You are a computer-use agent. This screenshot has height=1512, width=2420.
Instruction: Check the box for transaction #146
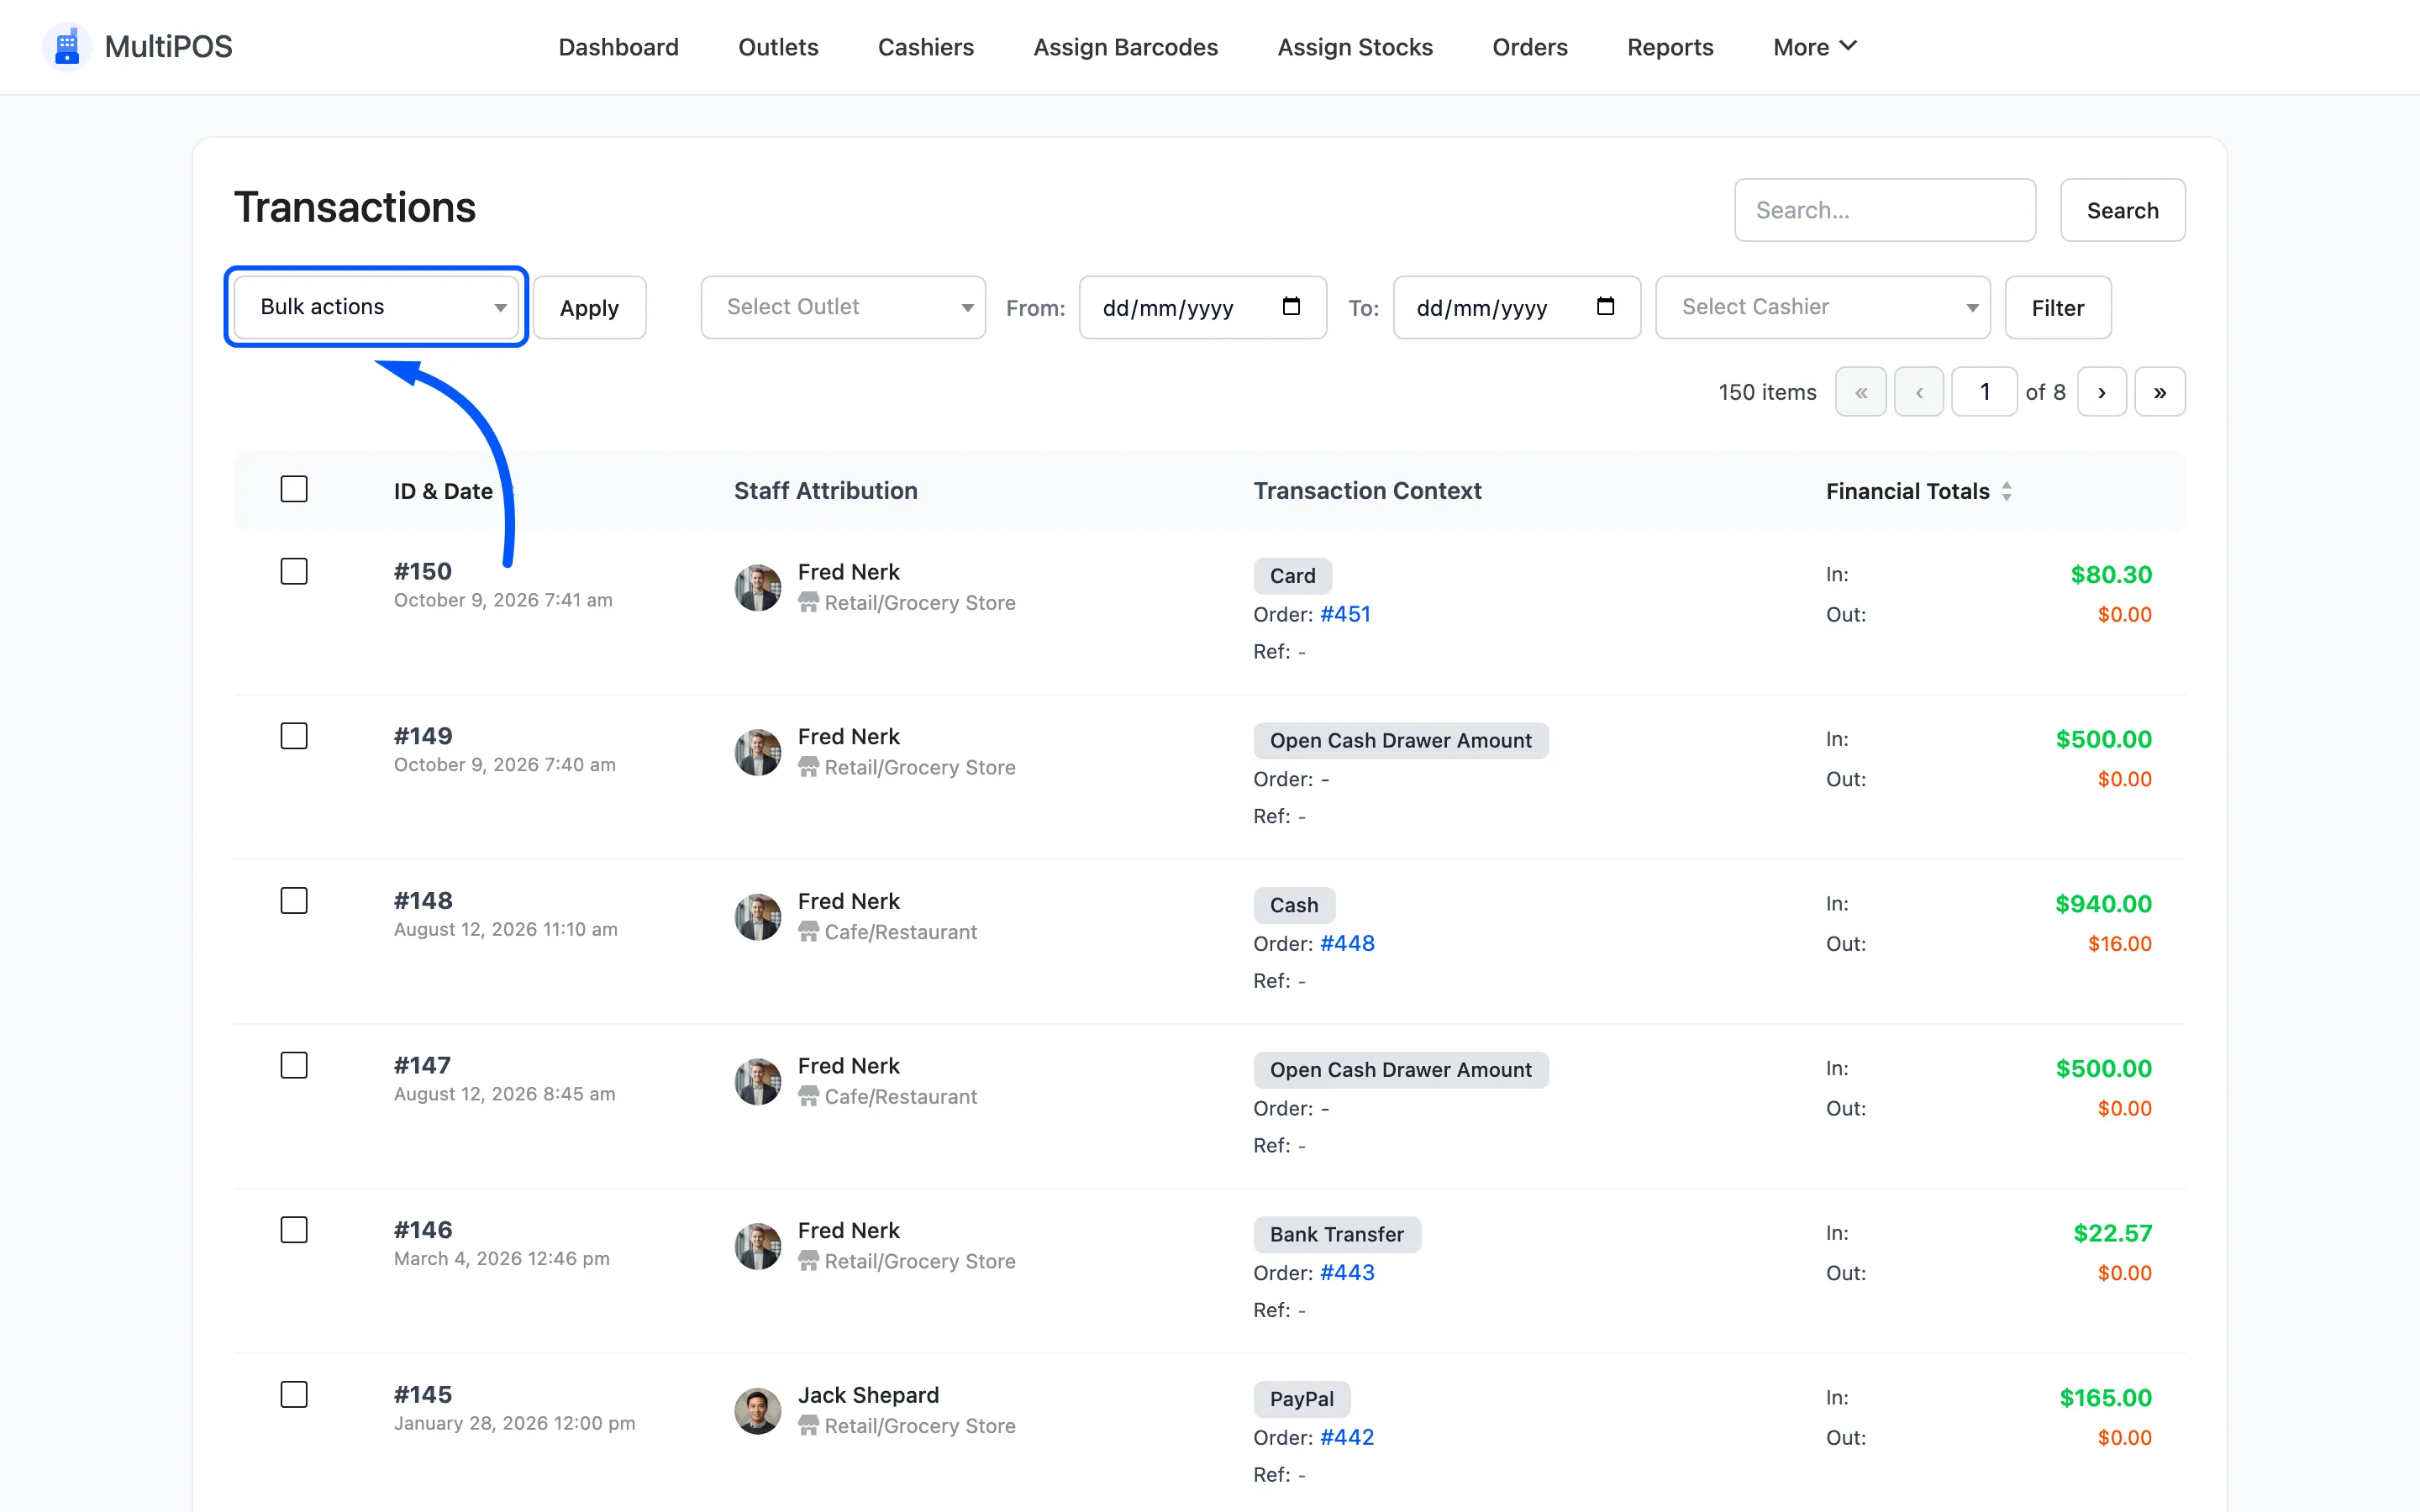pyautogui.click(x=294, y=1230)
